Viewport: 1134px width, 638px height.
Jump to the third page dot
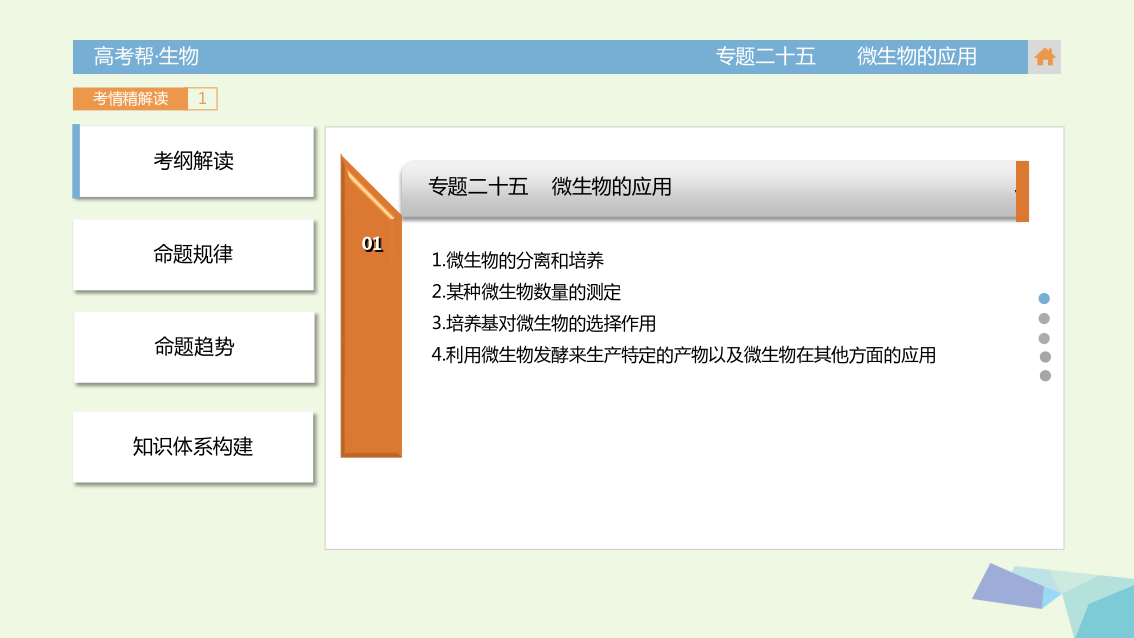point(1044,338)
